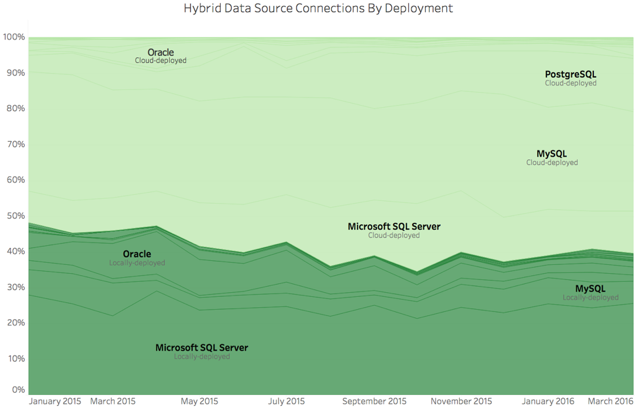Screen dimensions: 635x408
Task: Click the July 2015 axis label
Action: tap(286, 401)
